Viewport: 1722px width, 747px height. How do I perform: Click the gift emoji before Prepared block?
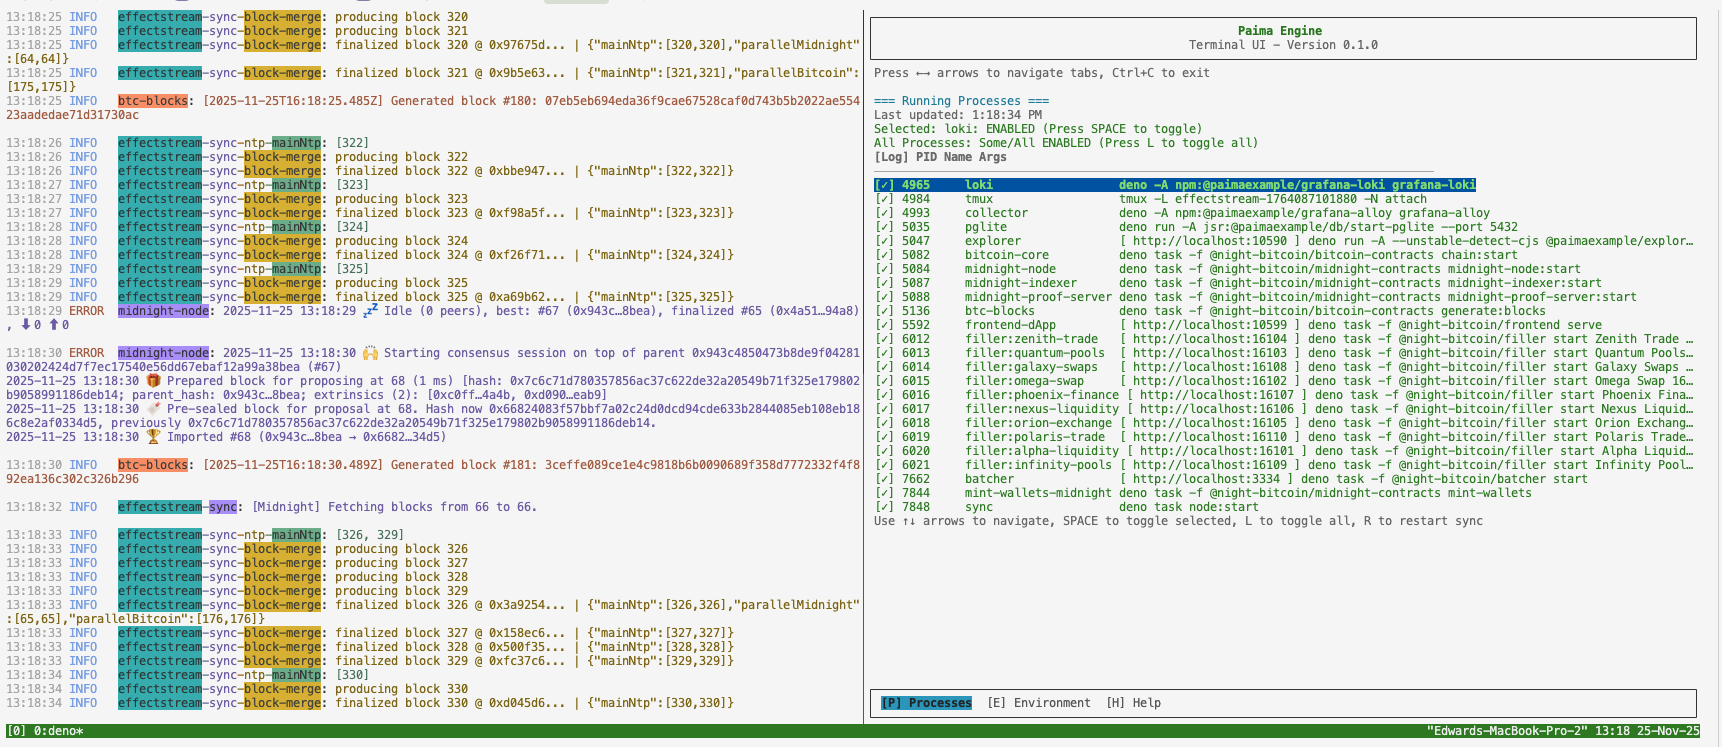click(x=153, y=381)
